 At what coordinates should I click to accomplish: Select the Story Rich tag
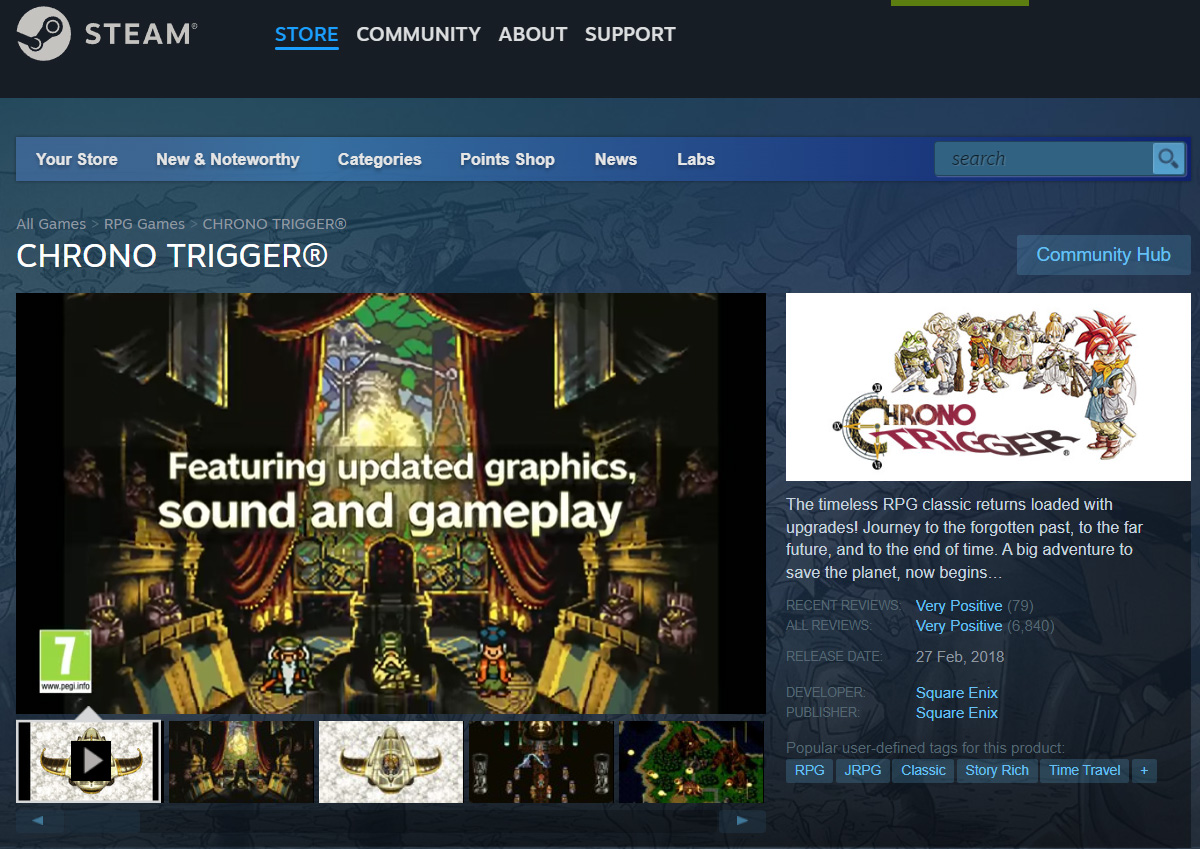[997, 770]
